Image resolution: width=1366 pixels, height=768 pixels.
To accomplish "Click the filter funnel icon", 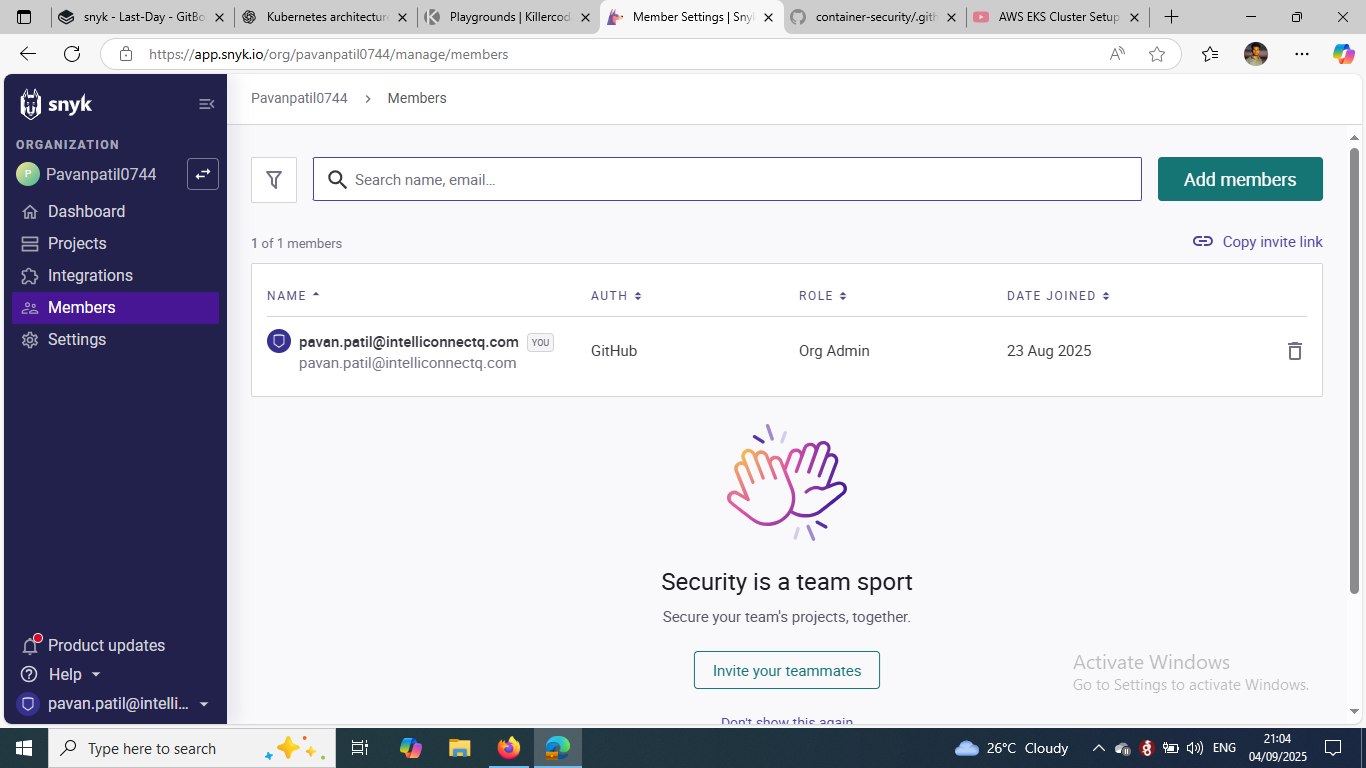I will tap(274, 180).
